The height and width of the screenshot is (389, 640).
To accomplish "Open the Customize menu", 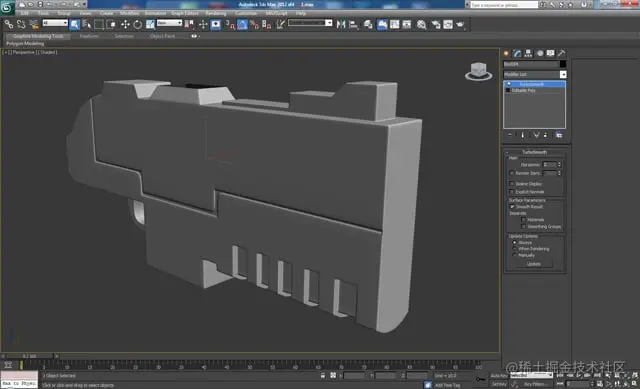I will click(x=246, y=13).
